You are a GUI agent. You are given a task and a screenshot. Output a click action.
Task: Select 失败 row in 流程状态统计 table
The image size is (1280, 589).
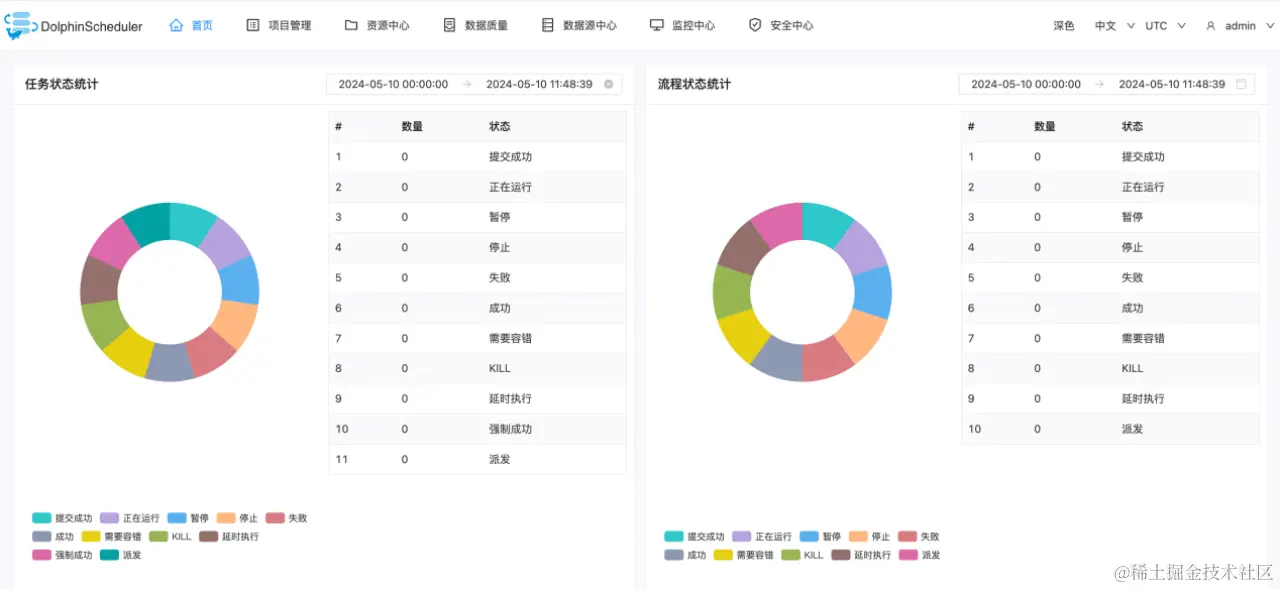click(1110, 278)
